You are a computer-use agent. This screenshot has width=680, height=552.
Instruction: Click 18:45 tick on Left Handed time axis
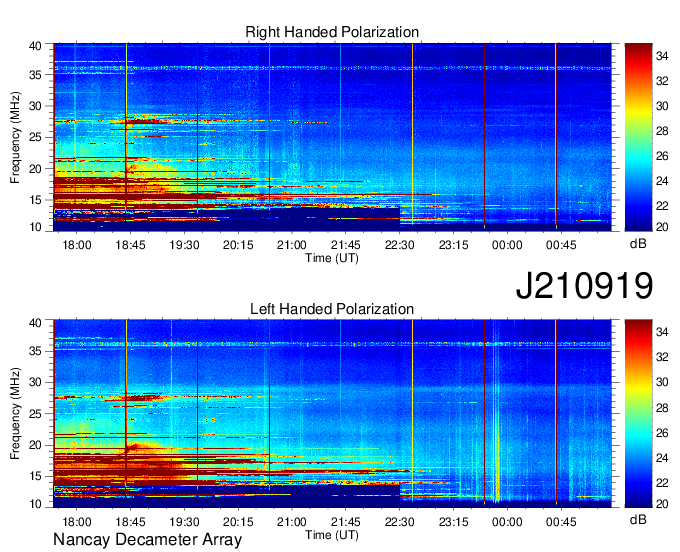tap(131, 522)
